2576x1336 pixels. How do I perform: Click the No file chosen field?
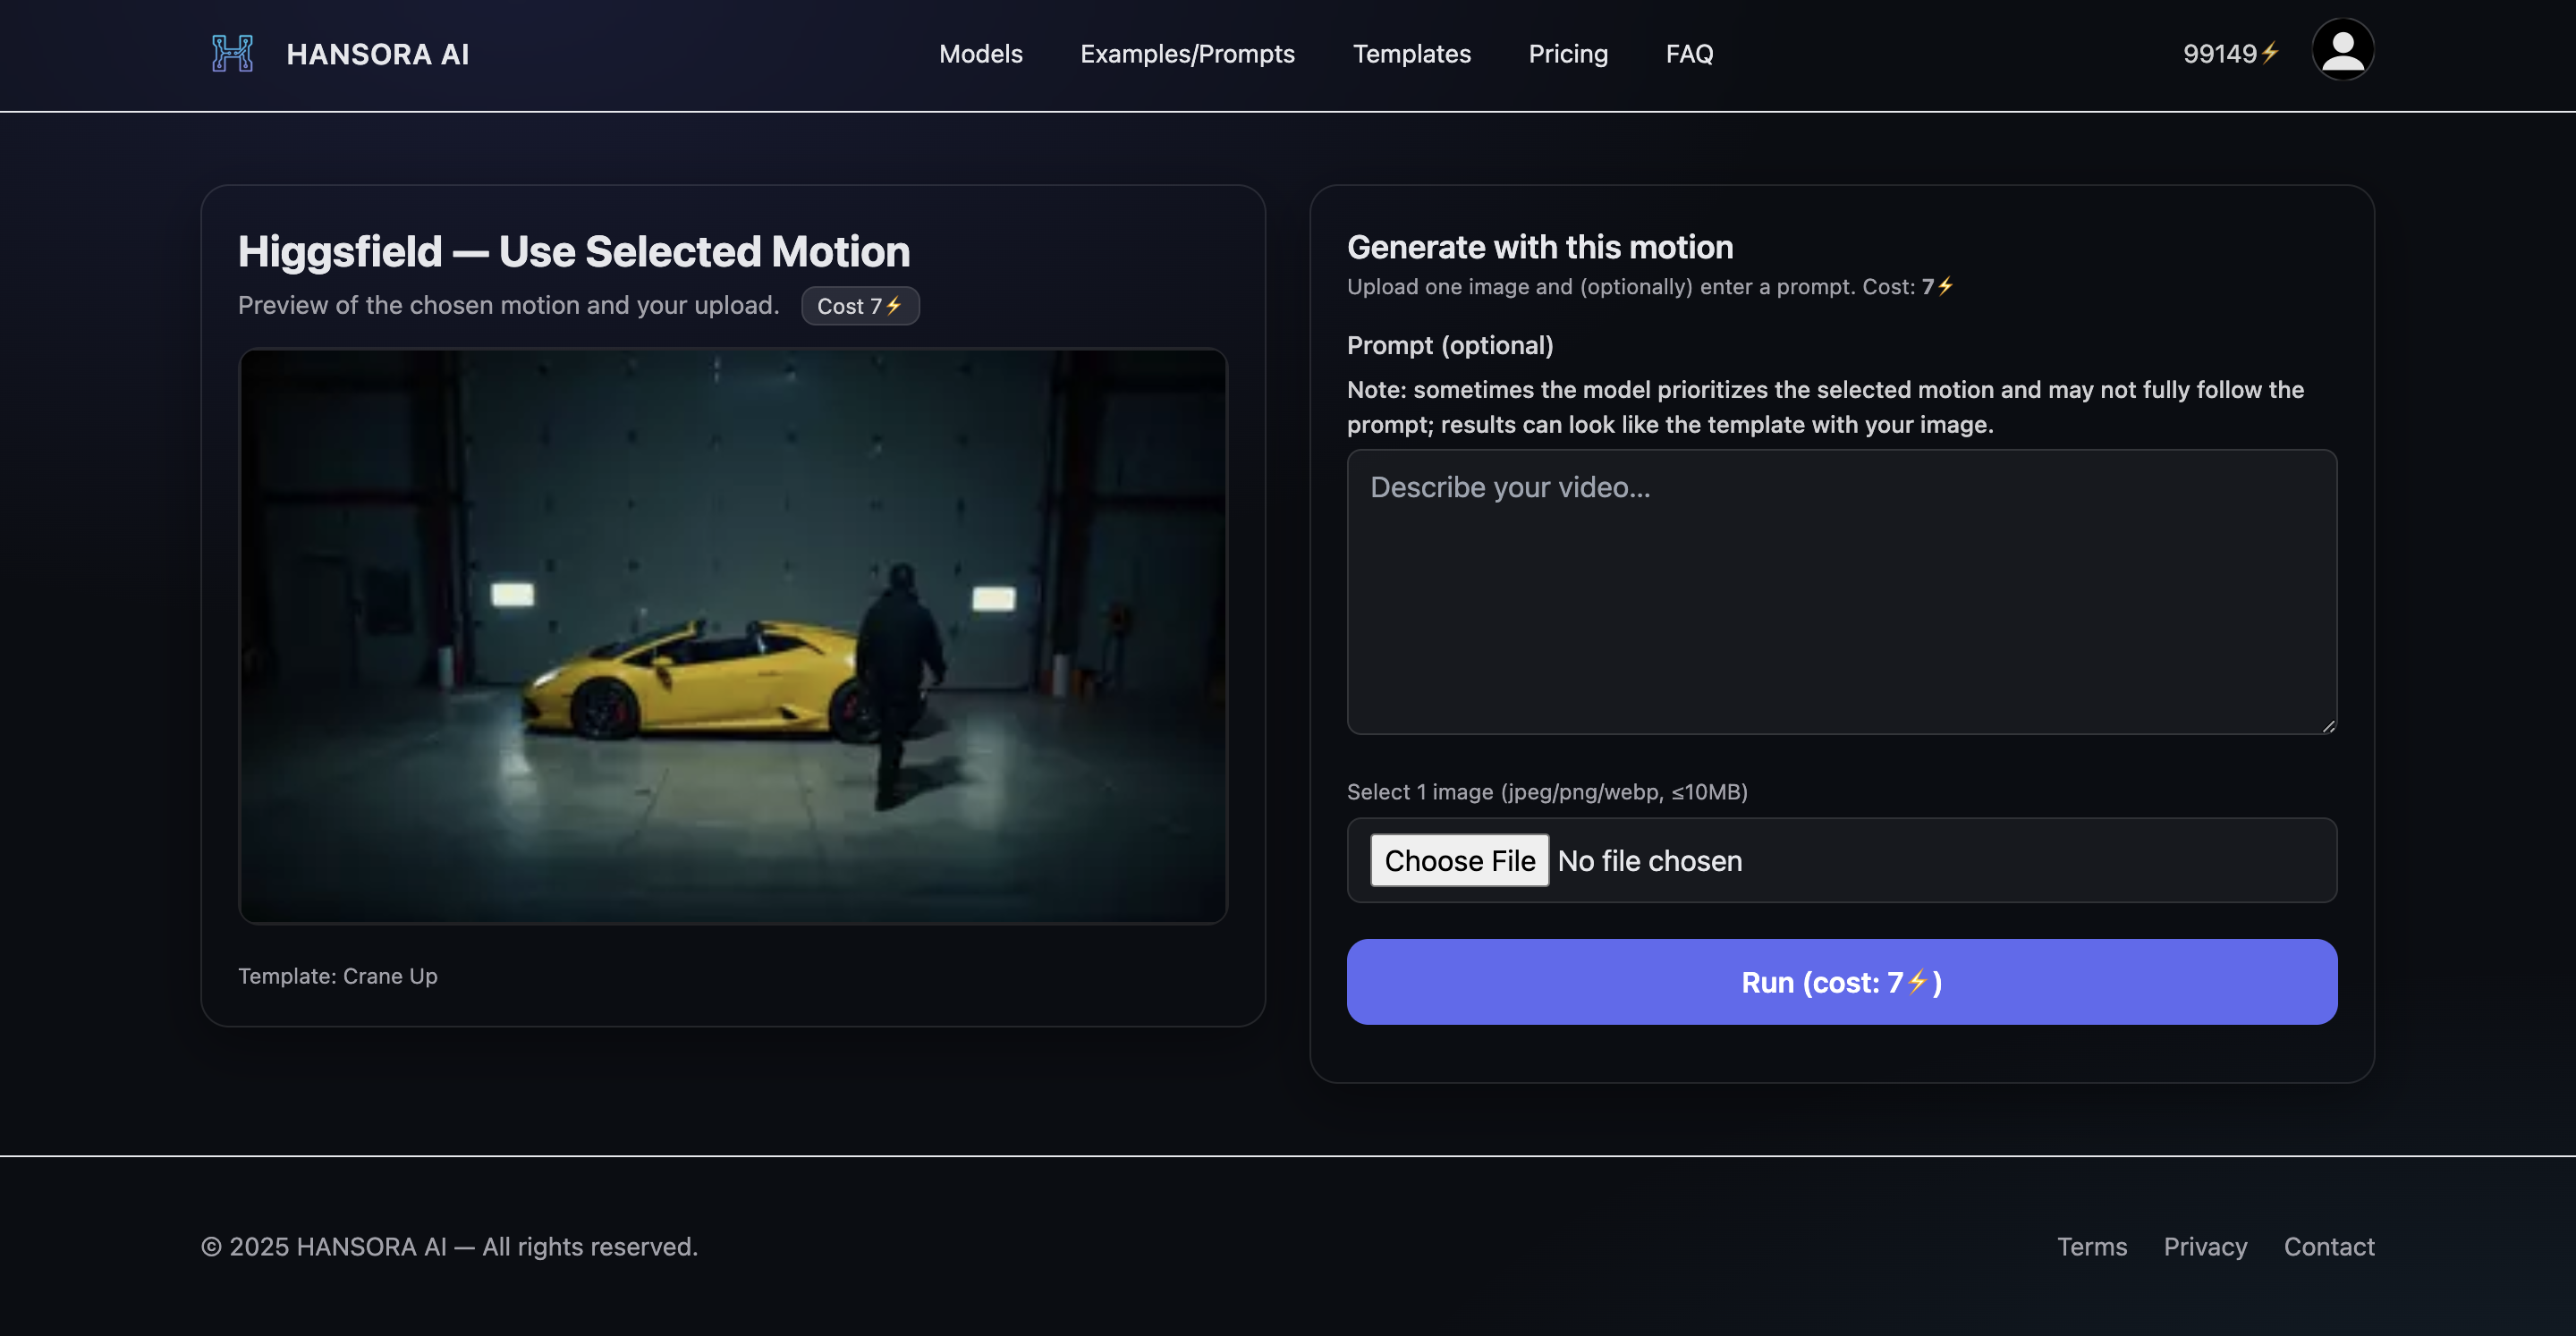(x=1649, y=861)
